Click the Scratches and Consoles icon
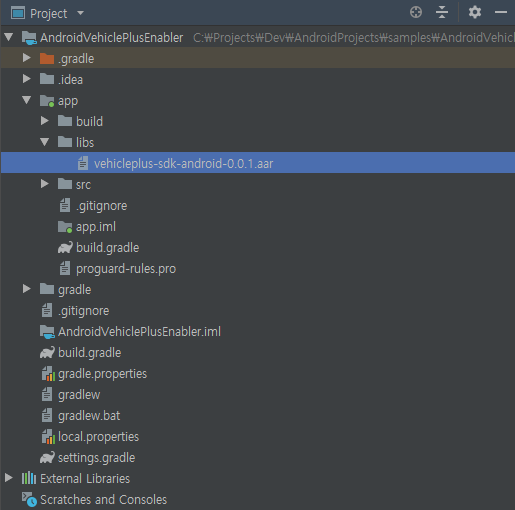The height and width of the screenshot is (510, 515). [x=29, y=499]
